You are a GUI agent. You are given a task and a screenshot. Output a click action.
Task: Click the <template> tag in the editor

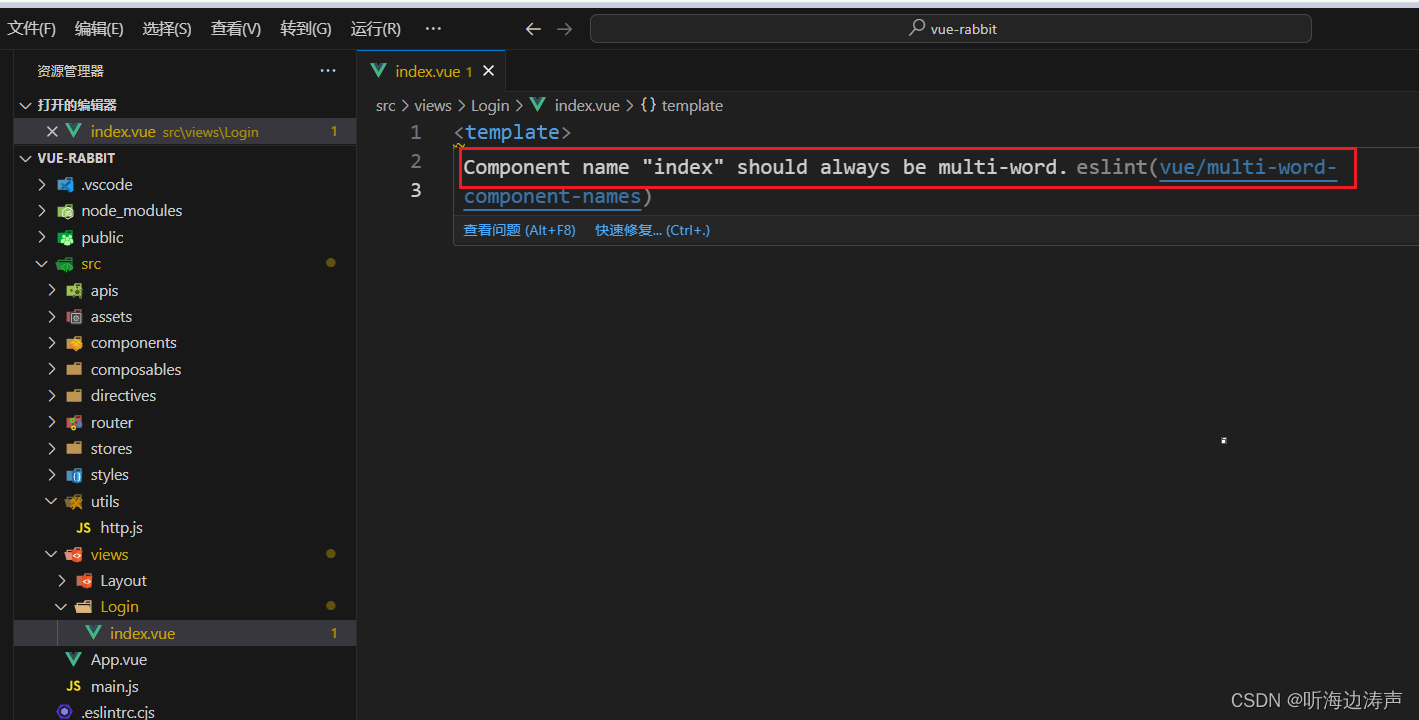[512, 133]
